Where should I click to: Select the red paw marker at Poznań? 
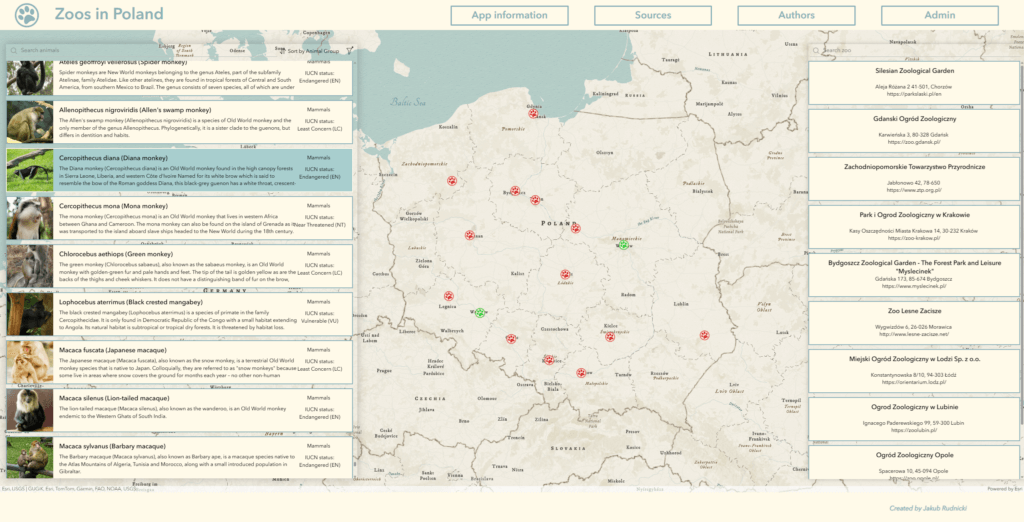point(470,235)
